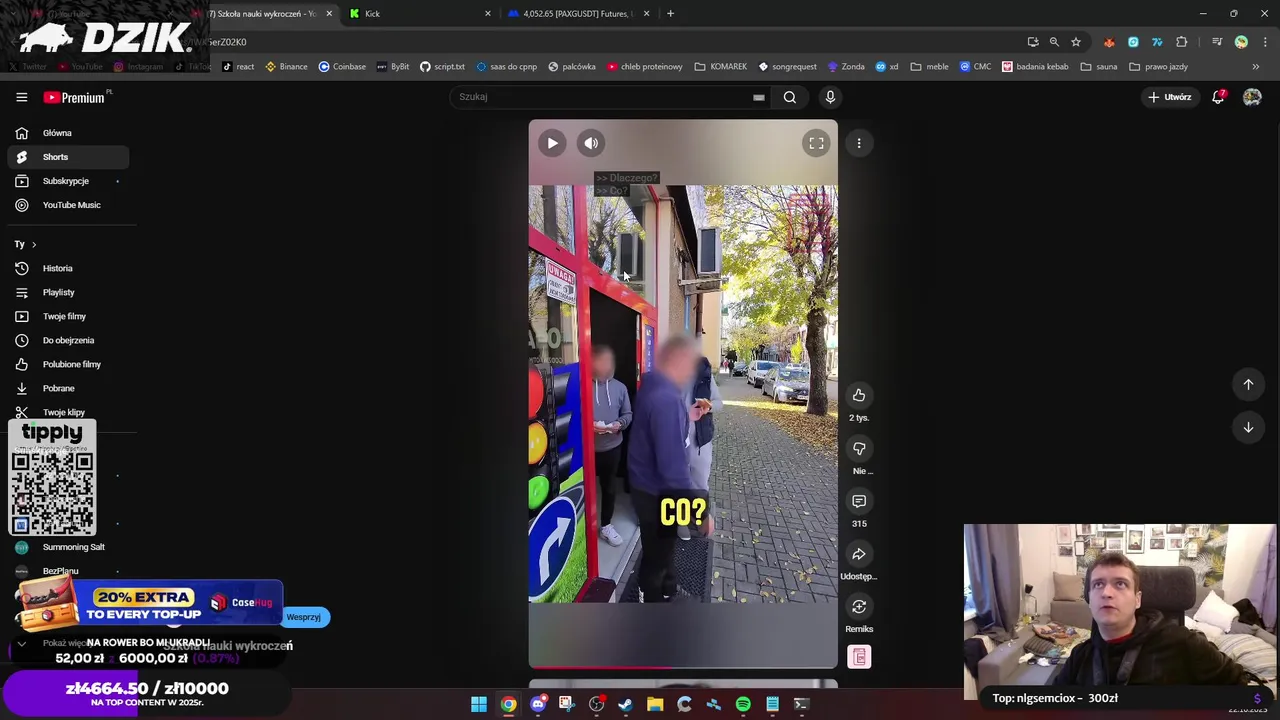Open Coinbase bookmark
Viewport: 1280px width, 720px height.
tap(342, 67)
